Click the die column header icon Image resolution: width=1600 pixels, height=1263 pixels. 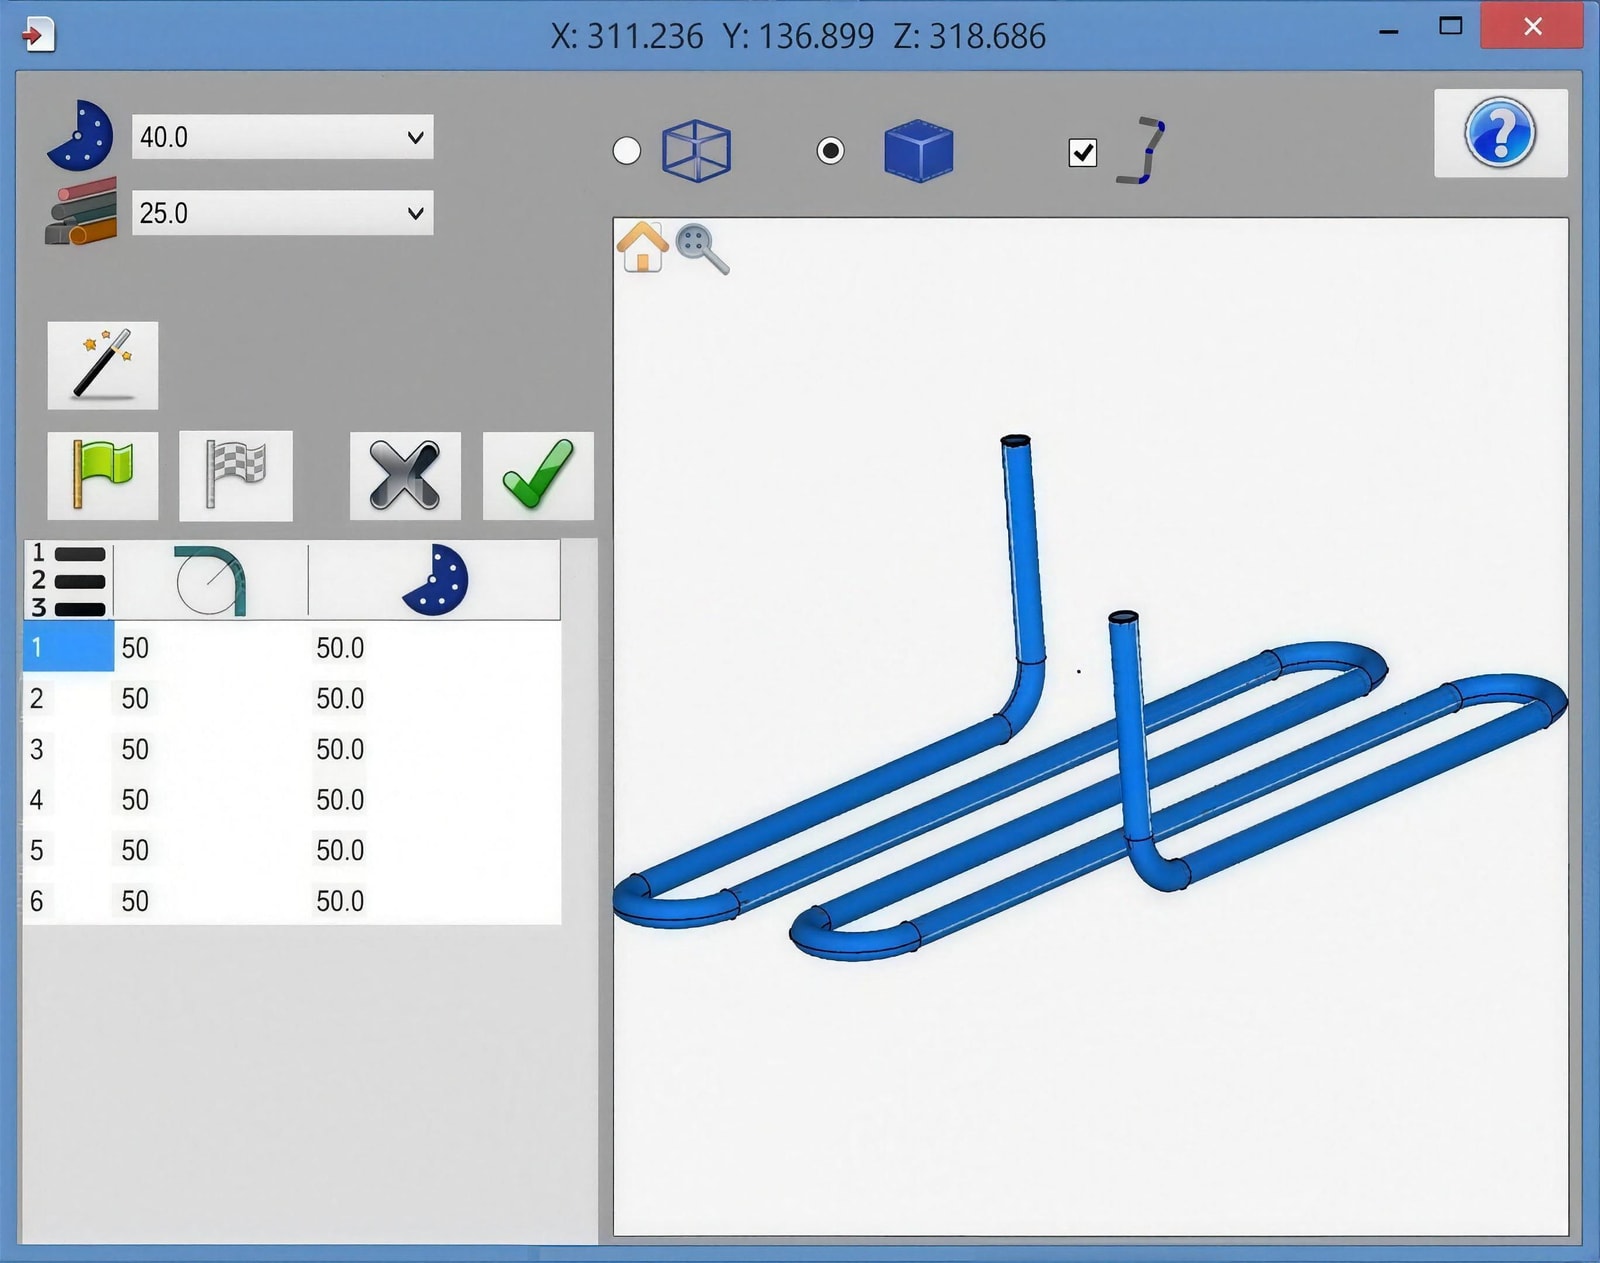point(435,580)
